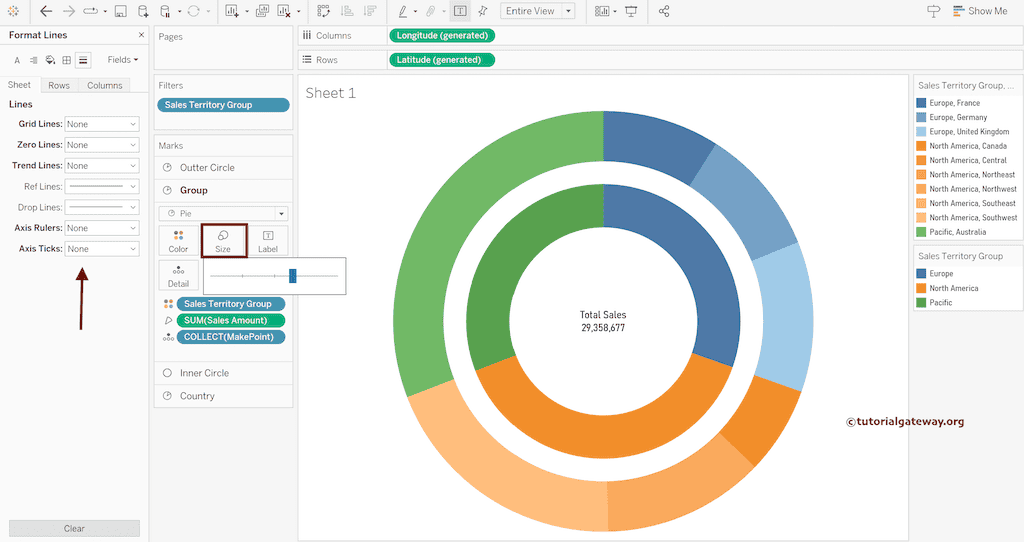Viewport: 1024px width, 542px height.
Task: Click the Sales Territory Group filter pill
Action: [x=223, y=104]
